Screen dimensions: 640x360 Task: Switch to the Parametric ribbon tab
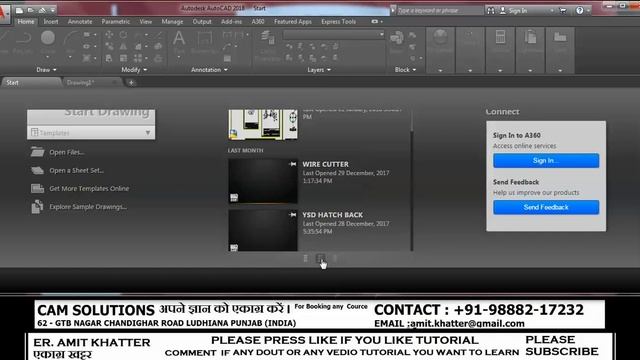(x=116, y=22)
